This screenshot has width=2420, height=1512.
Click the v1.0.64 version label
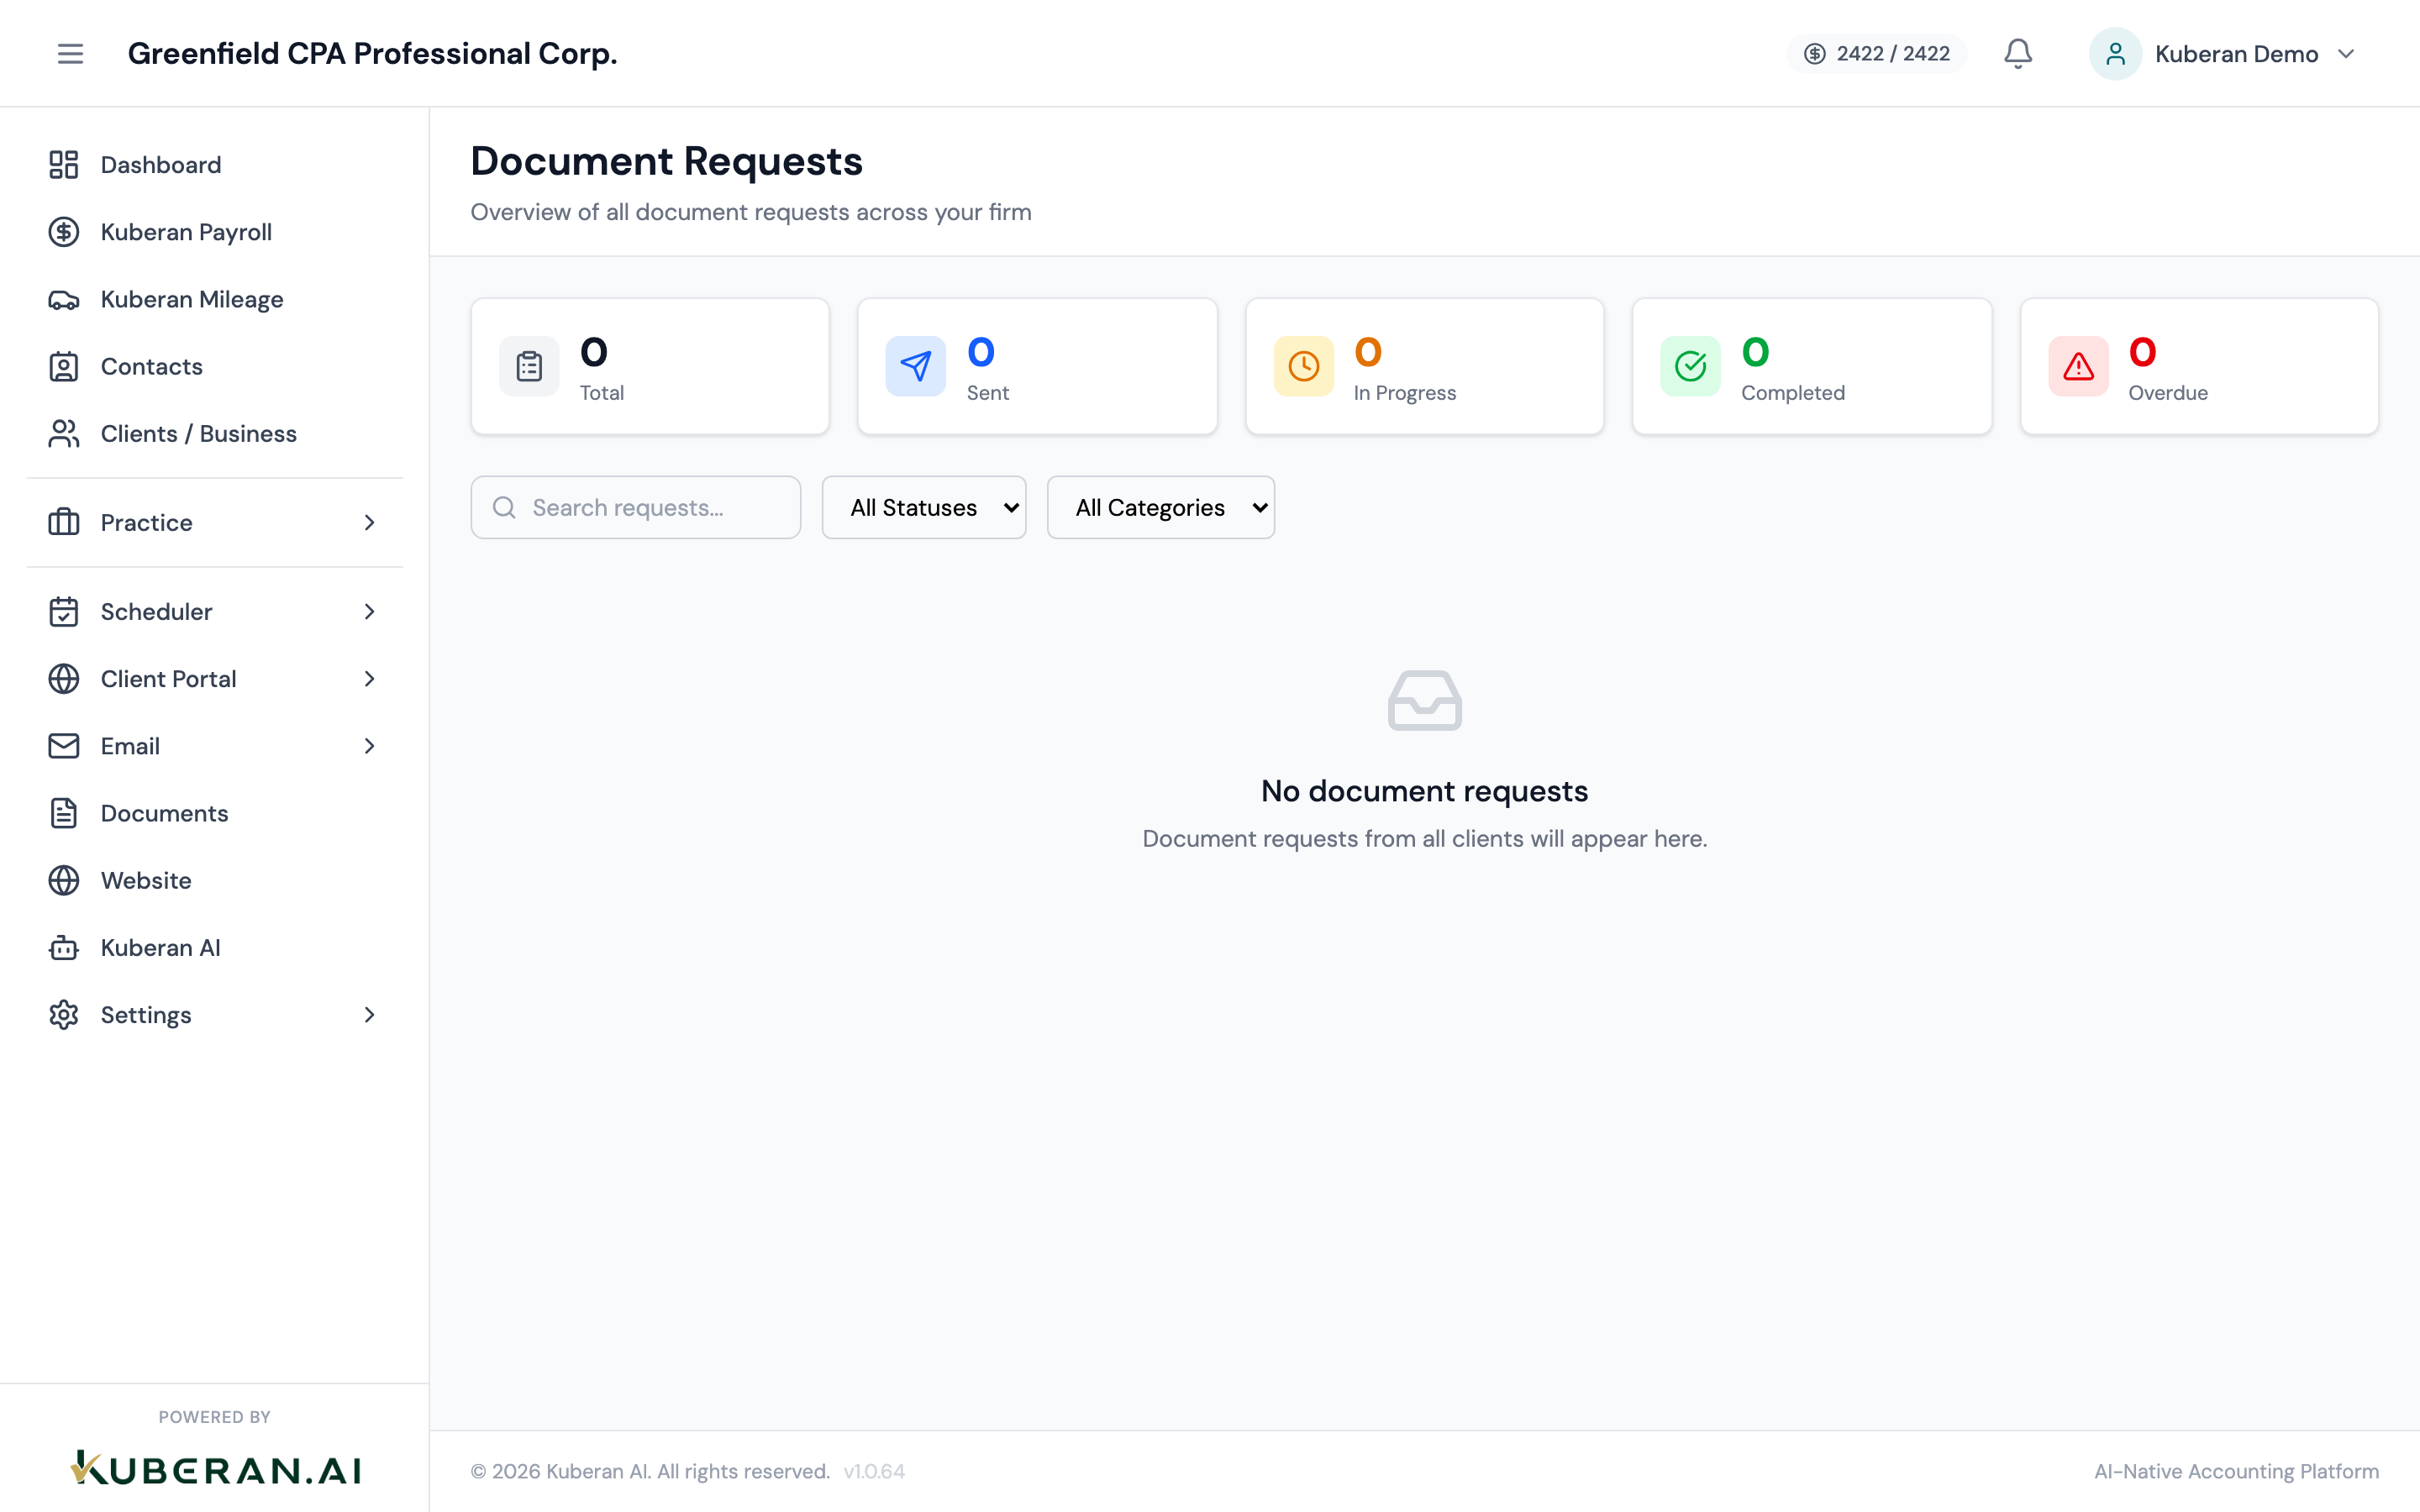874,1471
